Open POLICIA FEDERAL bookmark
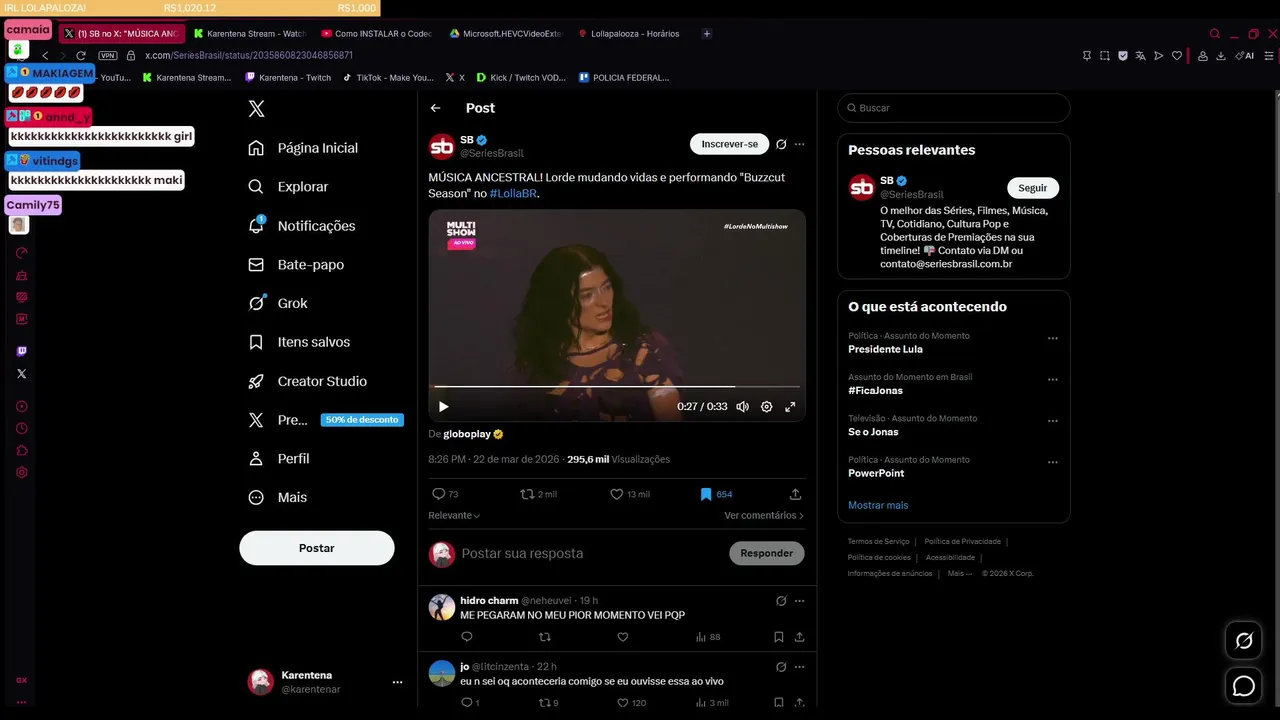The image size is (1280, 720). [x=624, y=77]
